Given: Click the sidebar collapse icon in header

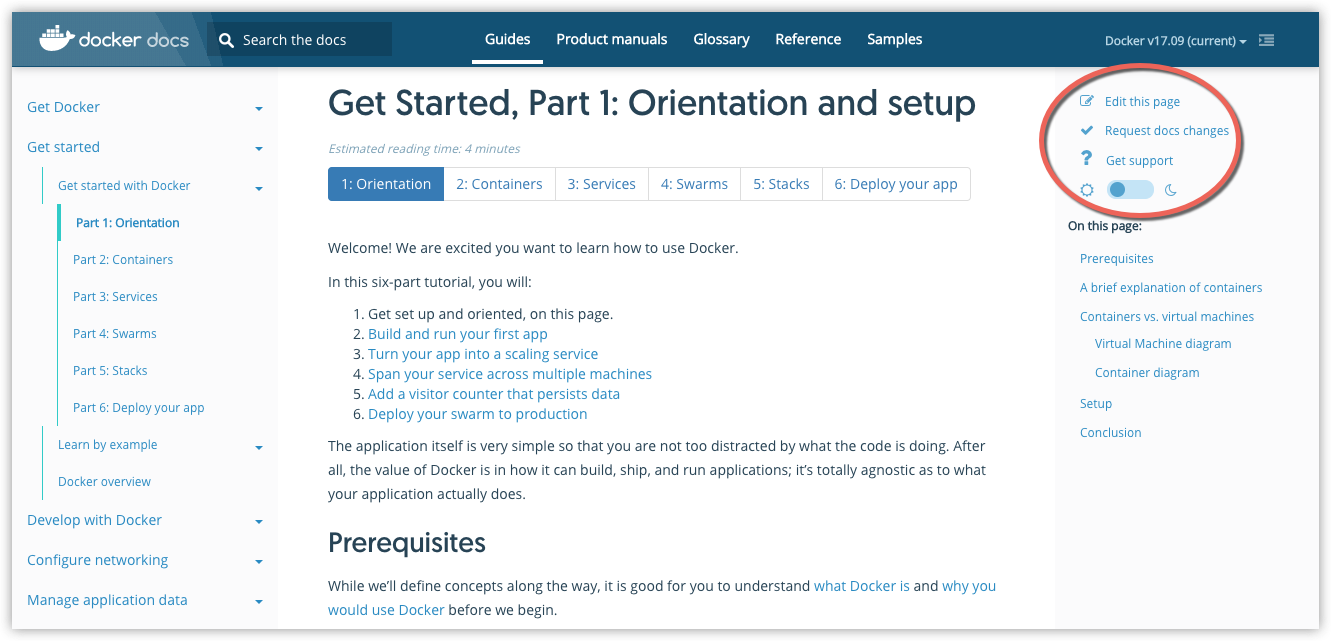Looking at the screenshot, I should (x=1266, y=41).
